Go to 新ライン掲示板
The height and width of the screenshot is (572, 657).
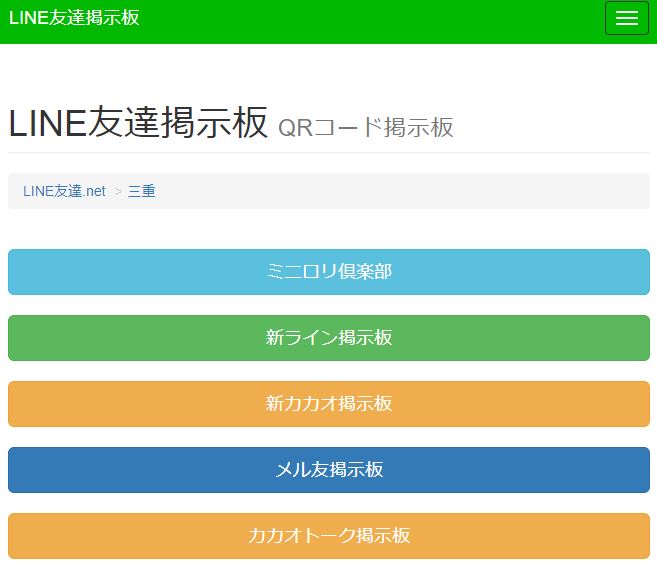click(x=329, y=338)
